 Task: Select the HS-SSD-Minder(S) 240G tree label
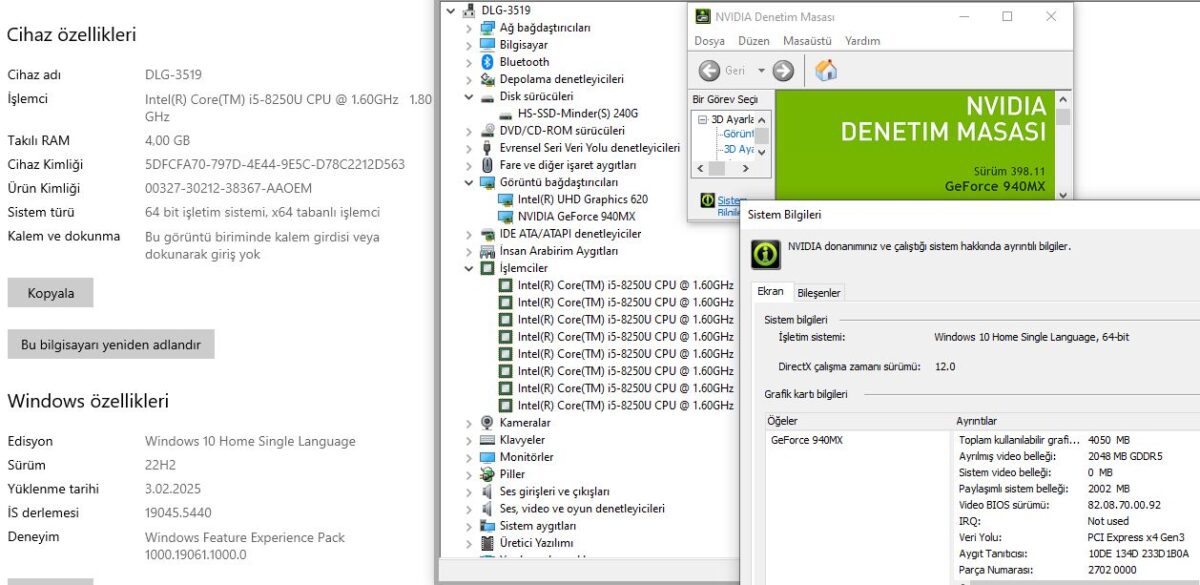point(578,113)
